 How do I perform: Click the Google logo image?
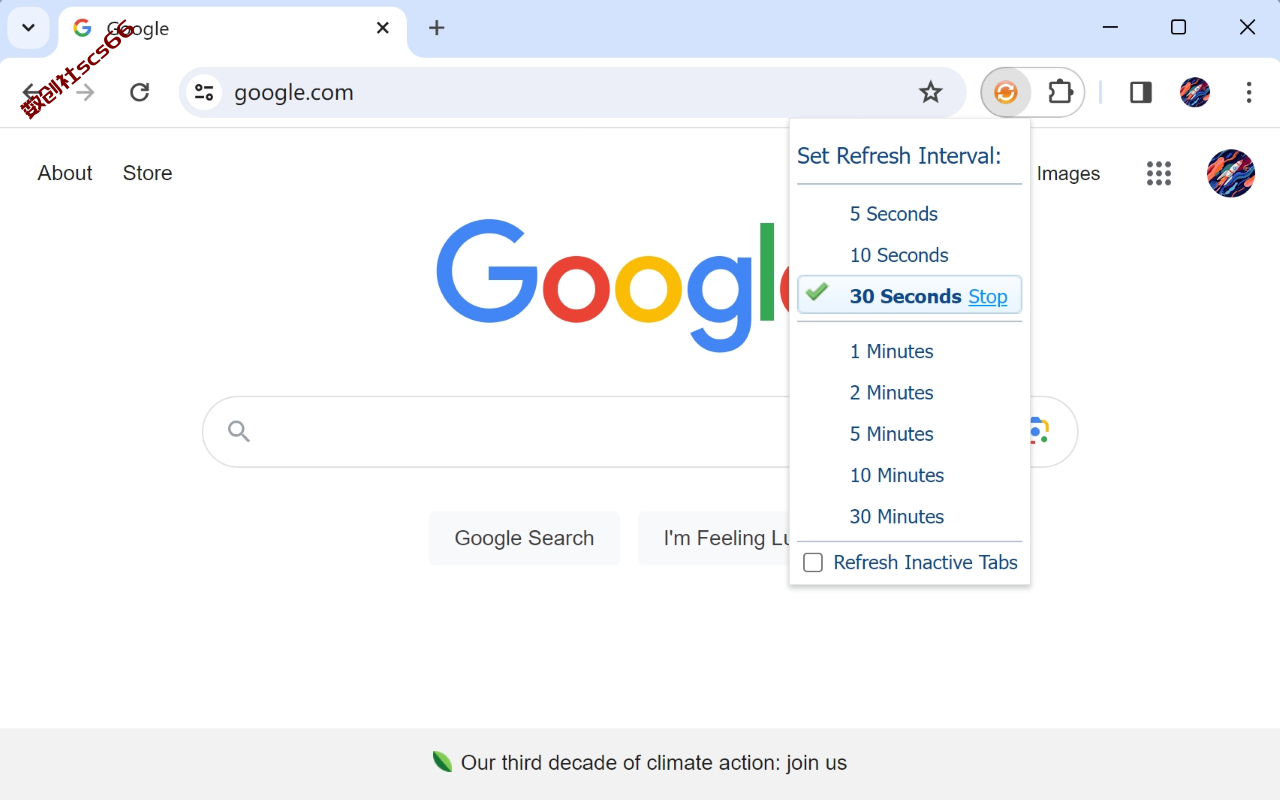tap(612, 285)
